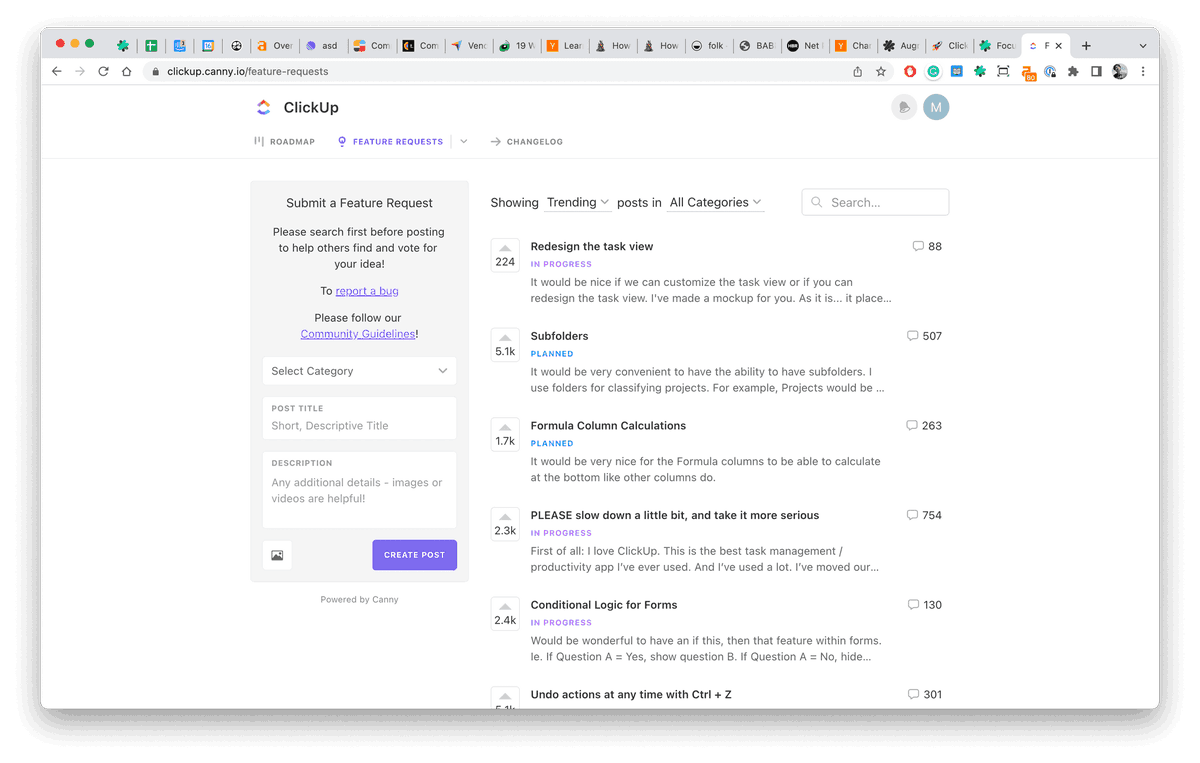Follow the 'report a bug' link
The image size is (1200, 763).
[x=367, y=291]
